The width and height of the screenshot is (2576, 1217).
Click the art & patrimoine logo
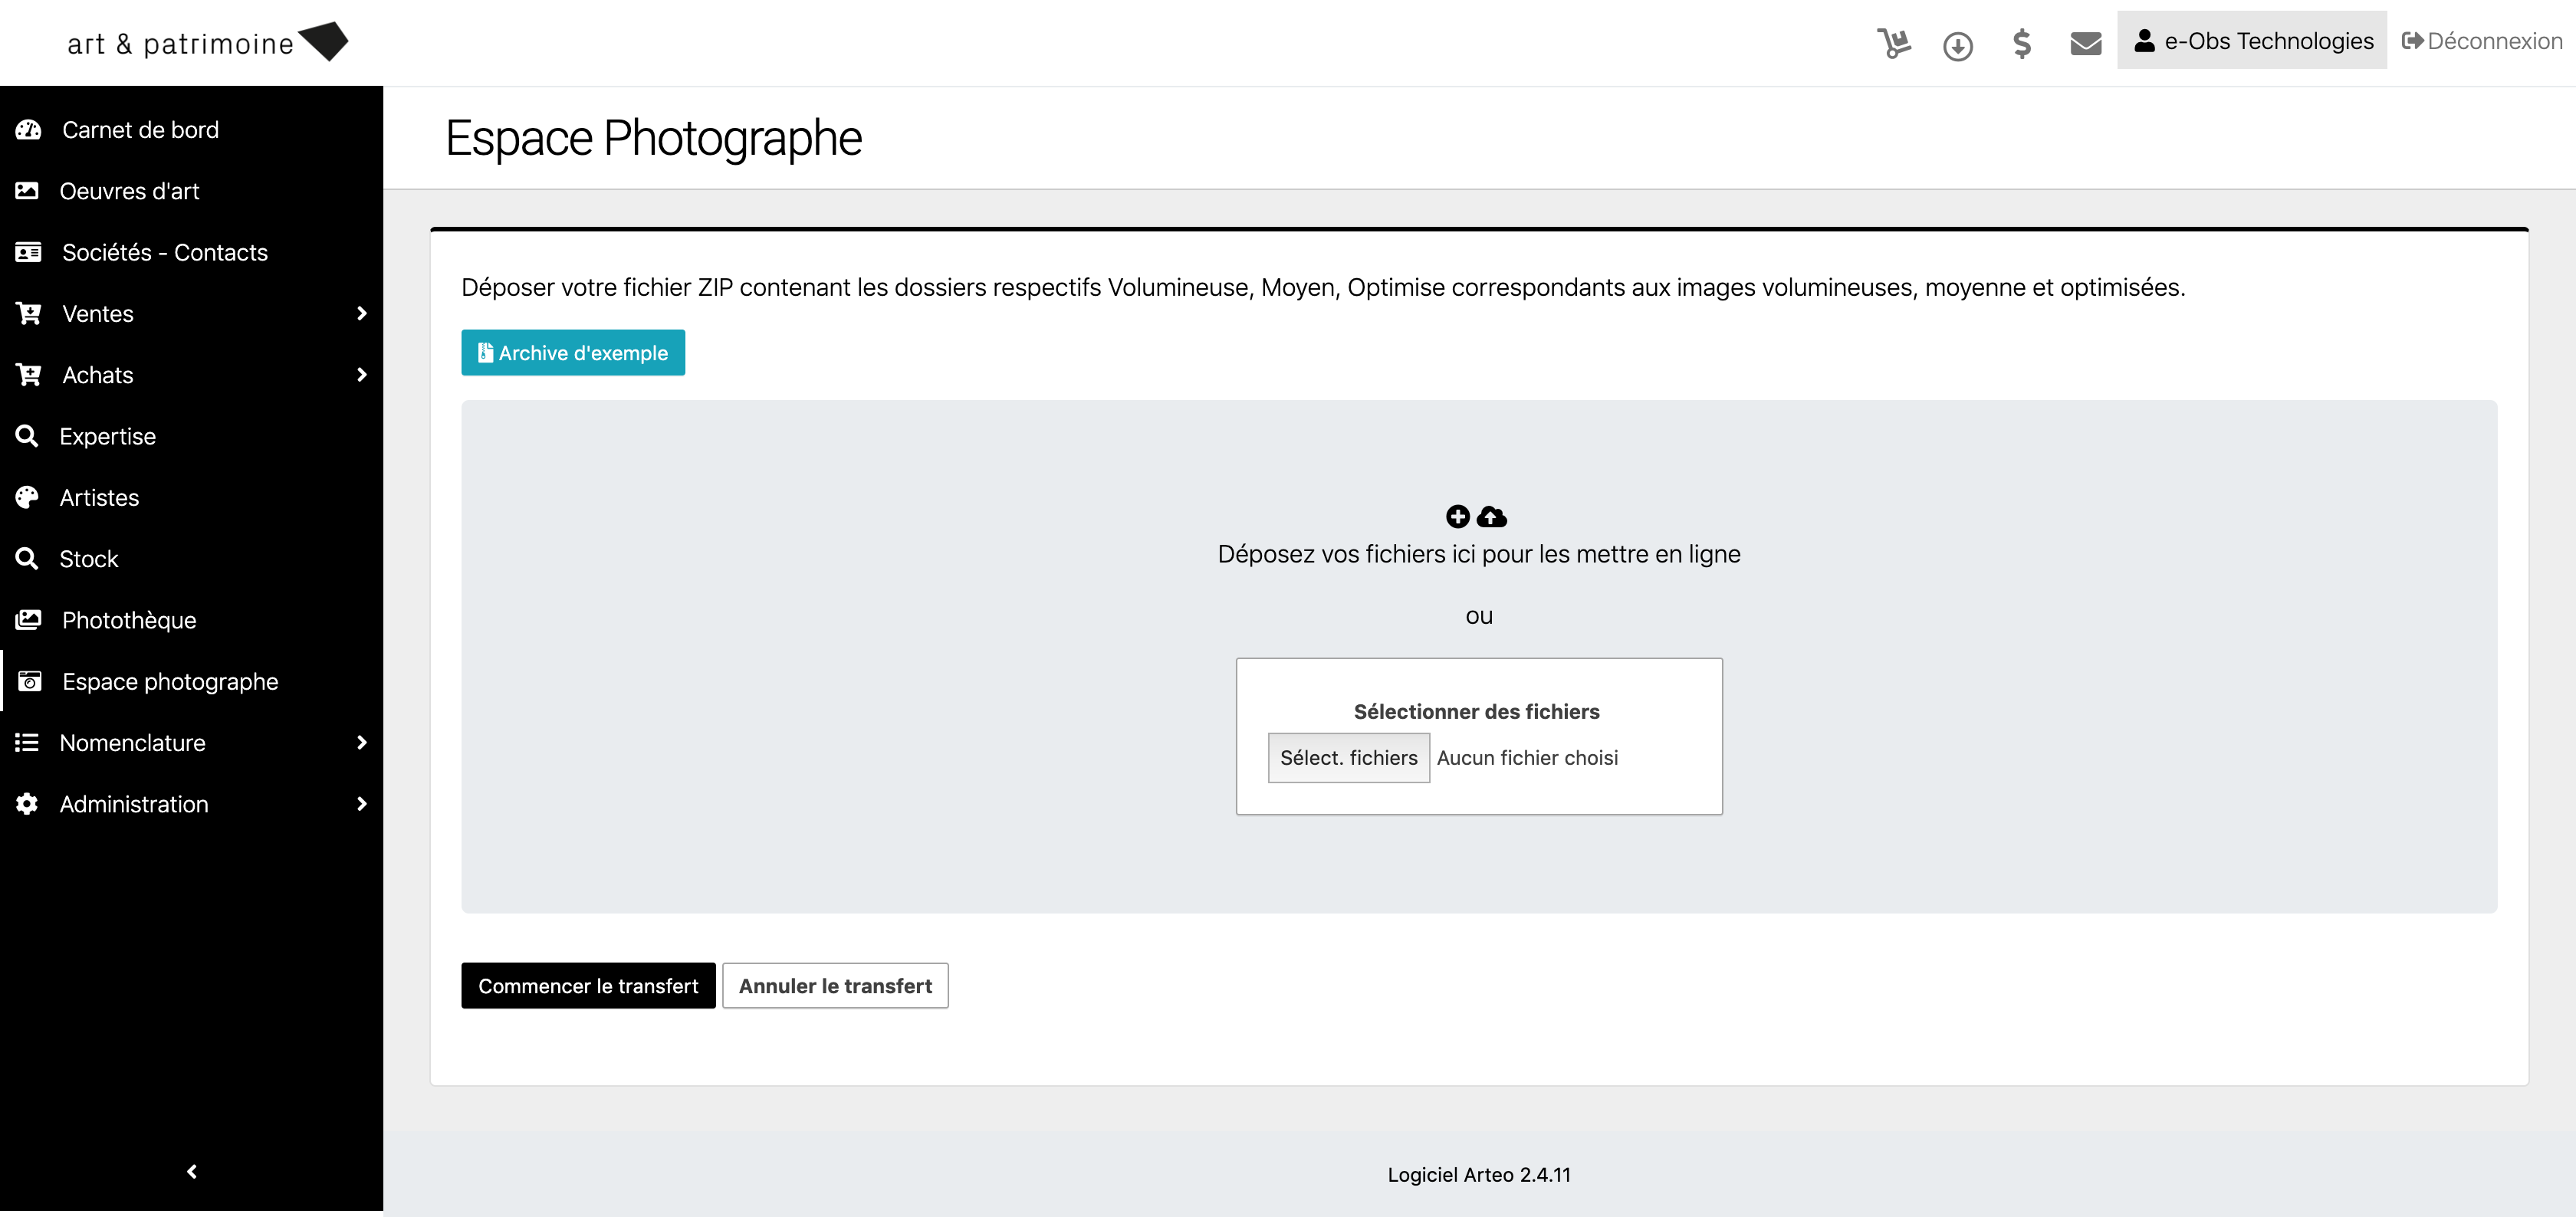pos(208,43)
